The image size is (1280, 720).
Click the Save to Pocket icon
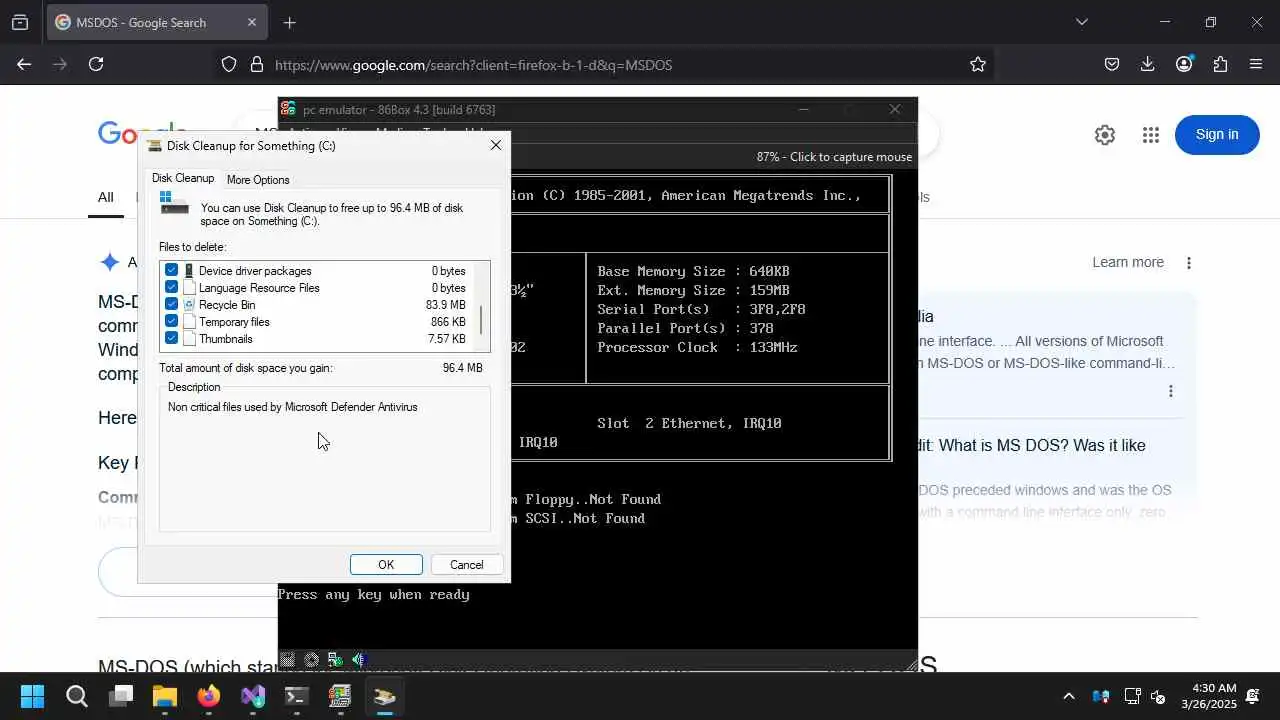pyautogui.click(x=1112, y=64)
